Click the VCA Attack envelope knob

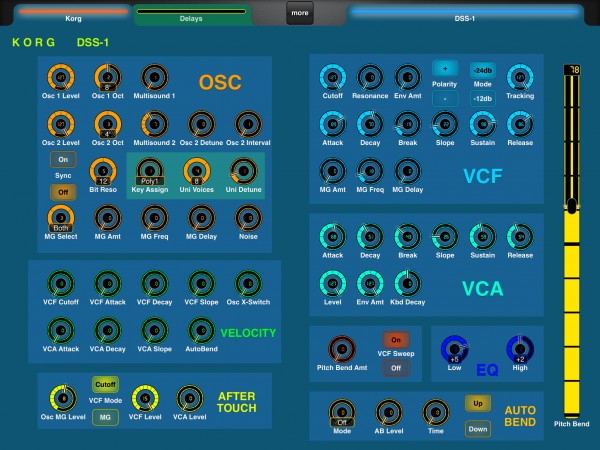[333, 236]
